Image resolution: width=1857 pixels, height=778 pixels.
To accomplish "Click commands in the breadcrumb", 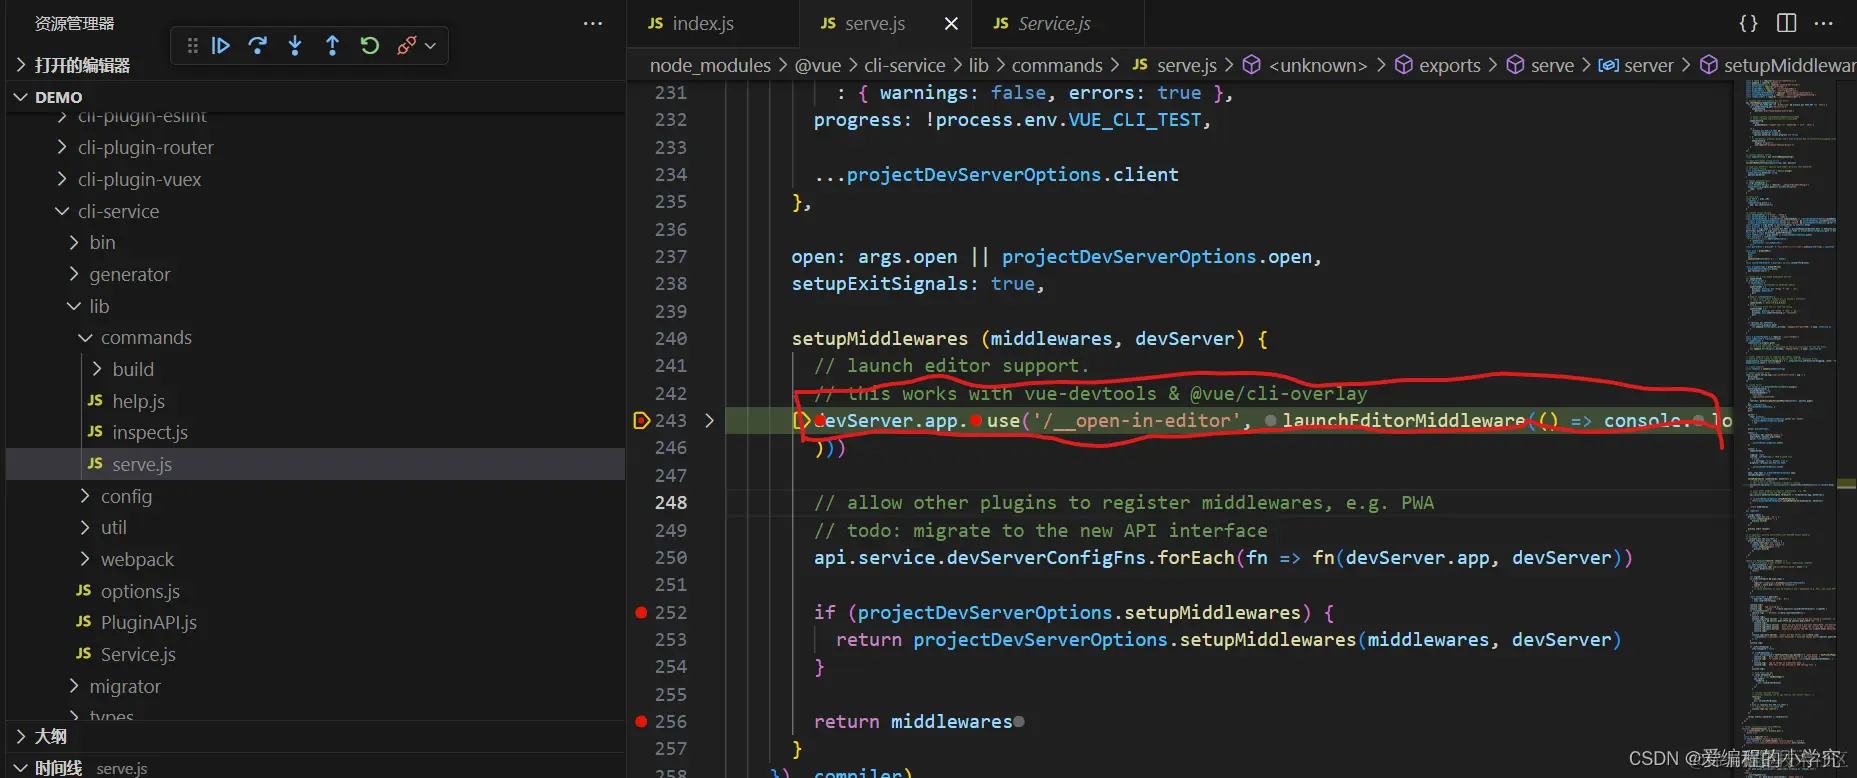I will pyautogui.click(x=1057, y=65).
